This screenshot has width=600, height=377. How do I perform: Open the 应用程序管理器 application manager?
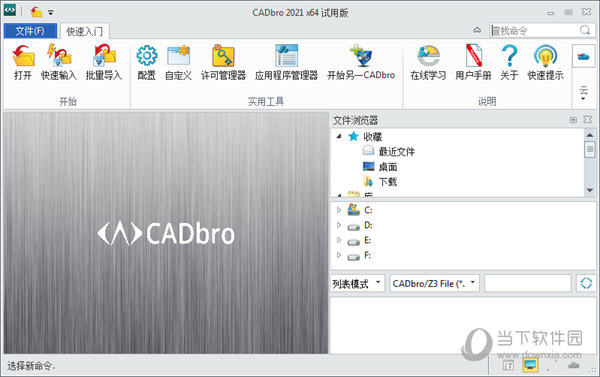(286, 62)
